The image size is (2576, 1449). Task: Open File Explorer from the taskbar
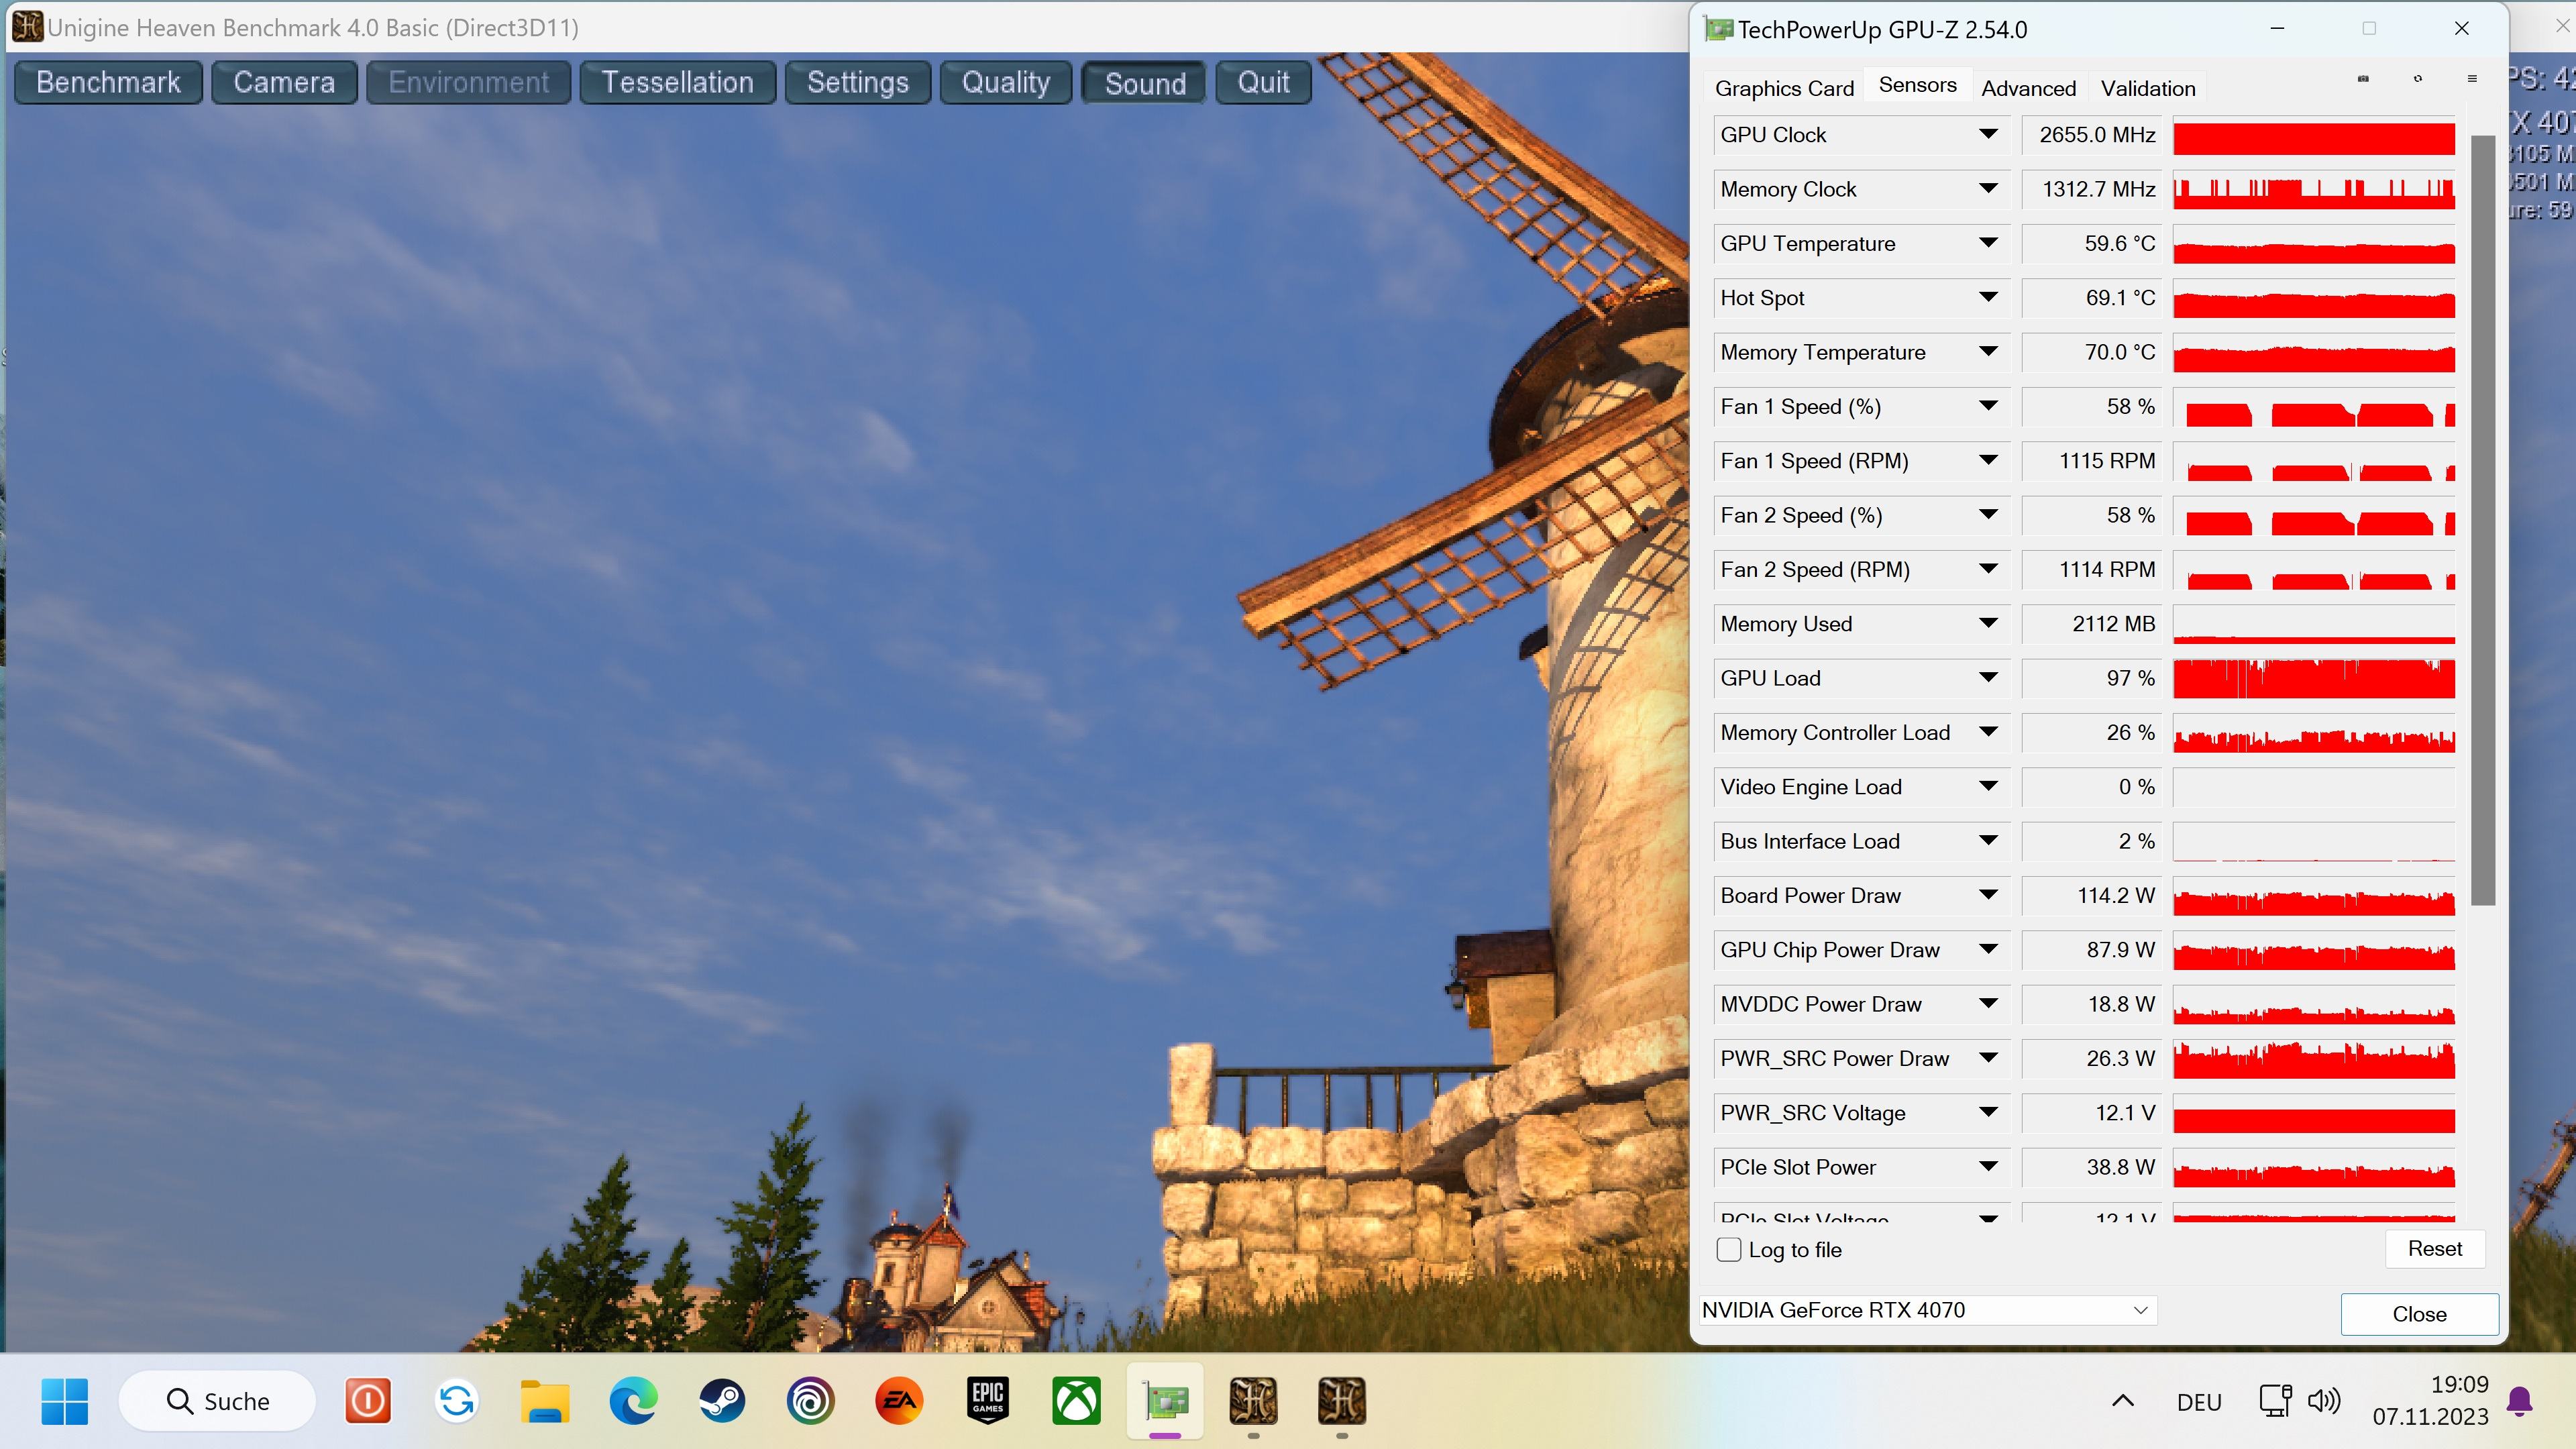[545, 1401]
